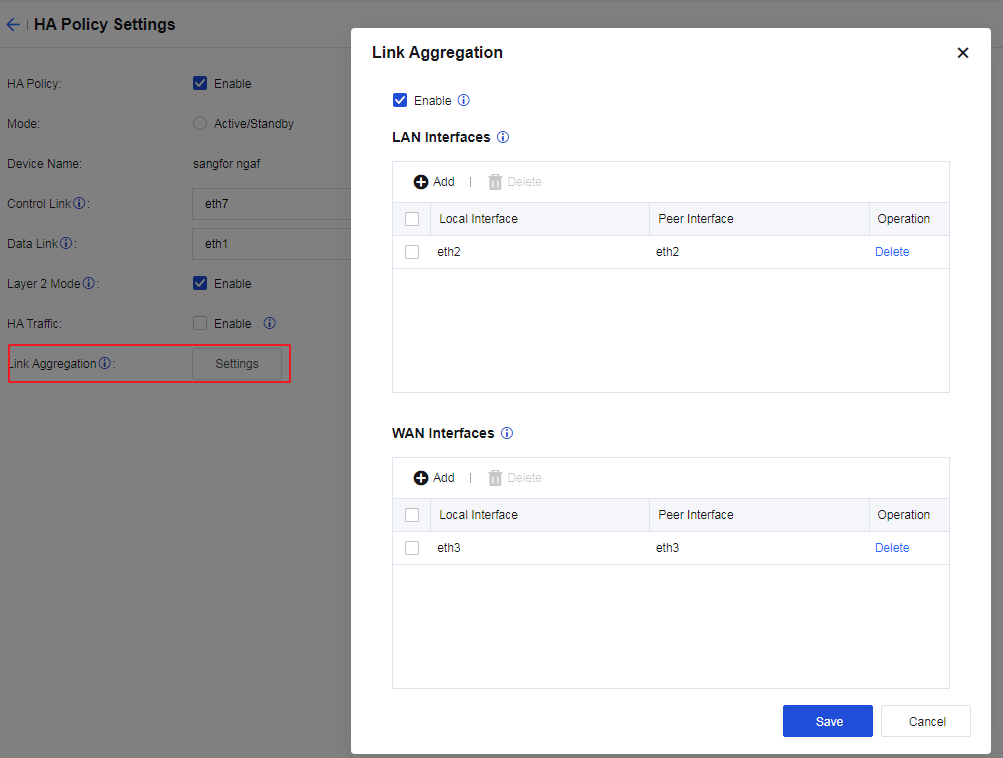The image size is (1003, 758).
Task: Close the Link Aggregation dialog with X
Action: click(x=963, y=53)
